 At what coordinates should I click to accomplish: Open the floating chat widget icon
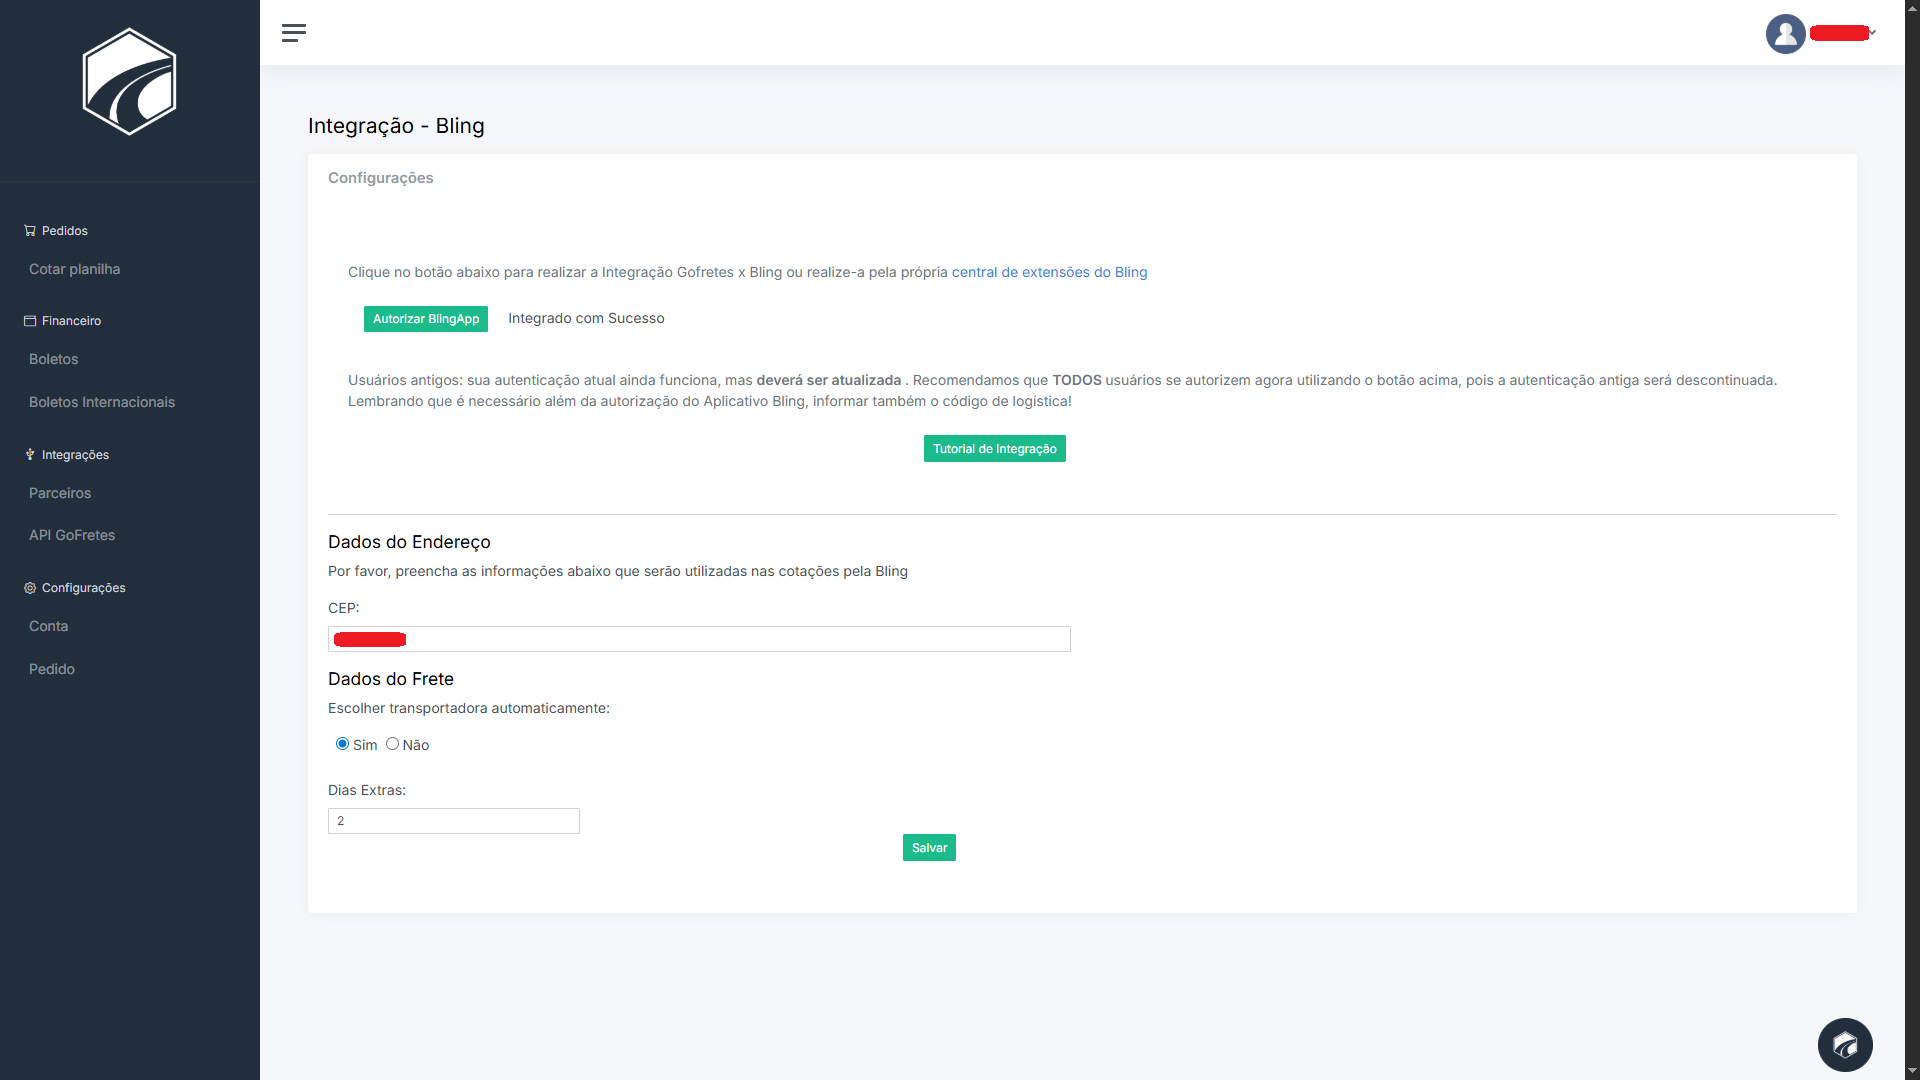pyautogui.click(x=1845, y=1045)
